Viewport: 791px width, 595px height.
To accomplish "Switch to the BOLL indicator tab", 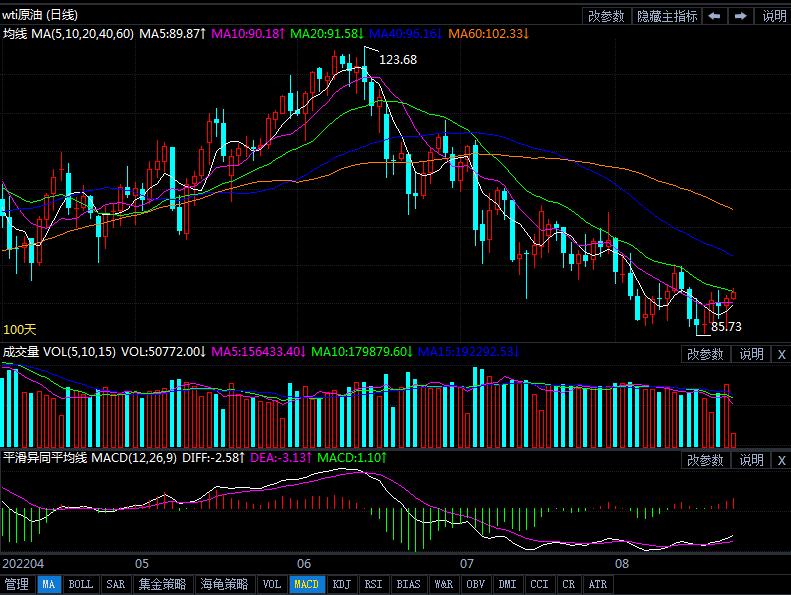I will pos(80,585).
